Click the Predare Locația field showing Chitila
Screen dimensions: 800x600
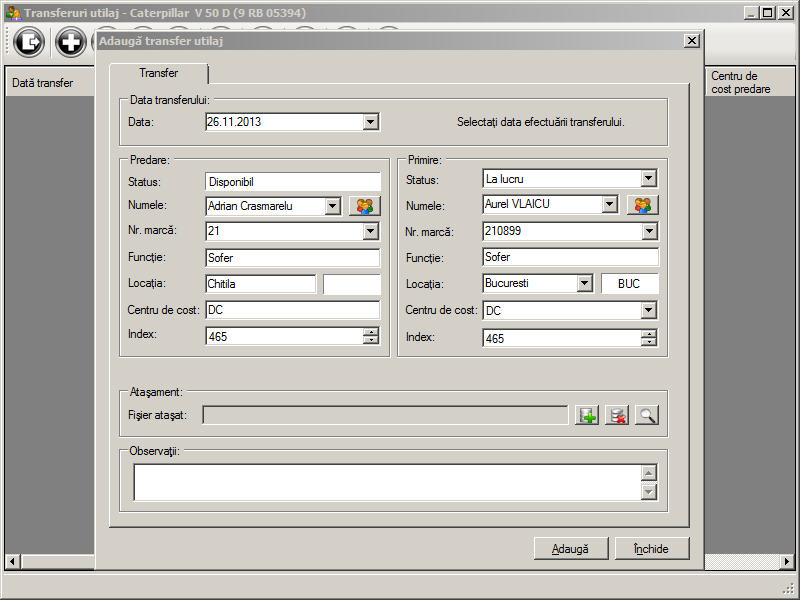click(261, 284)
